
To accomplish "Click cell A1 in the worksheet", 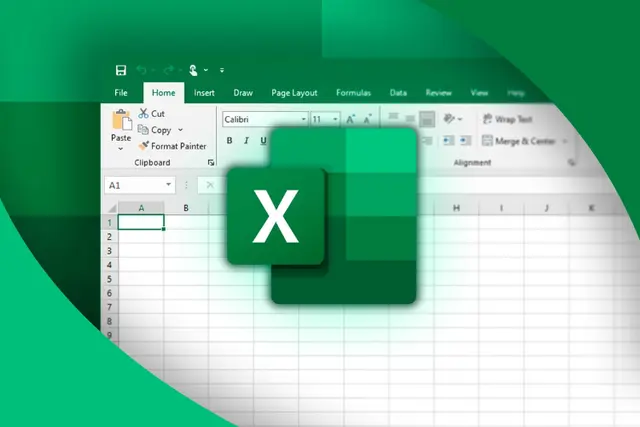I will pos(141,222).
